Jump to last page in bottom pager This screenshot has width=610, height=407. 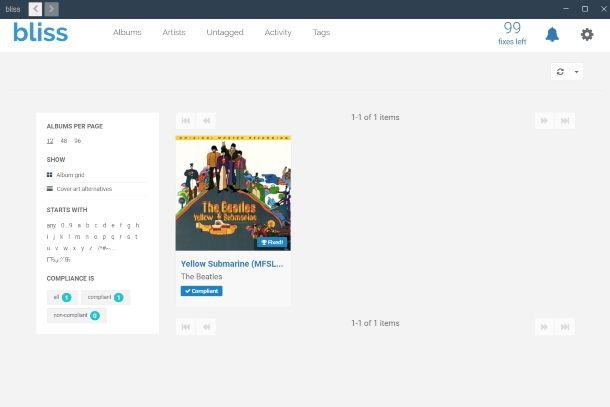point(565,327)
